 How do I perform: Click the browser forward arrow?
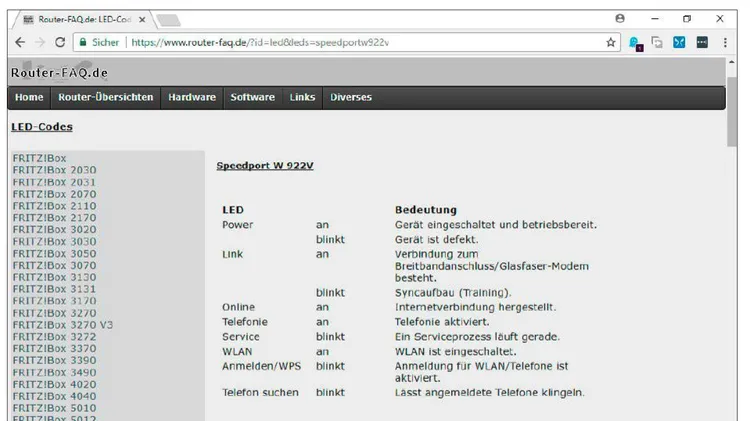click(x=40, y=43)
